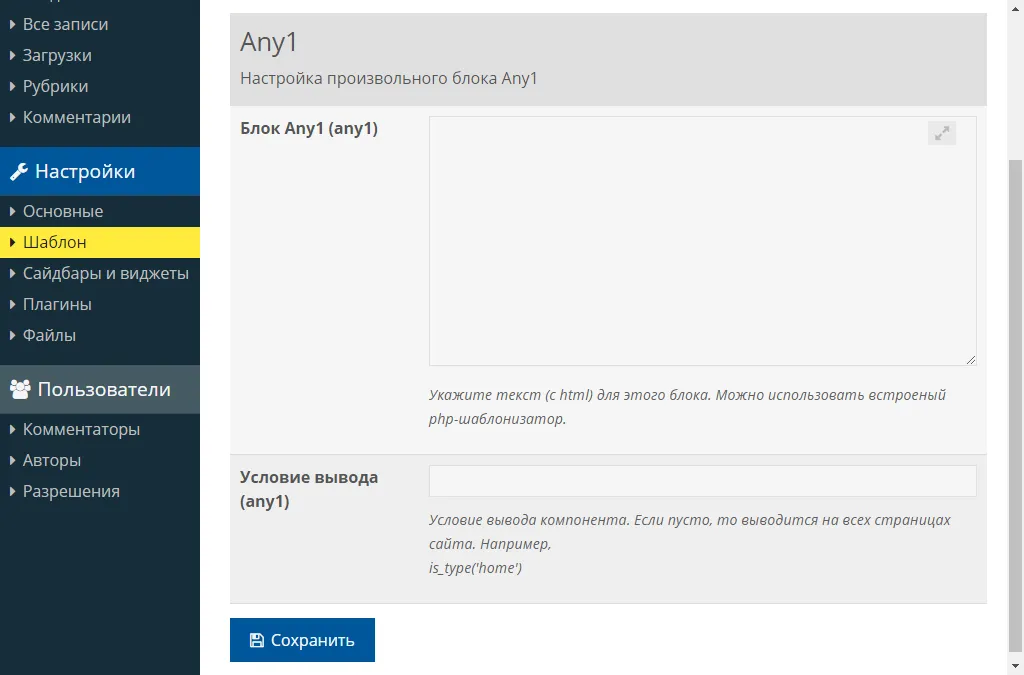Open Разрешения permissions page
The image size is (1024, 675).
[71, 491]
